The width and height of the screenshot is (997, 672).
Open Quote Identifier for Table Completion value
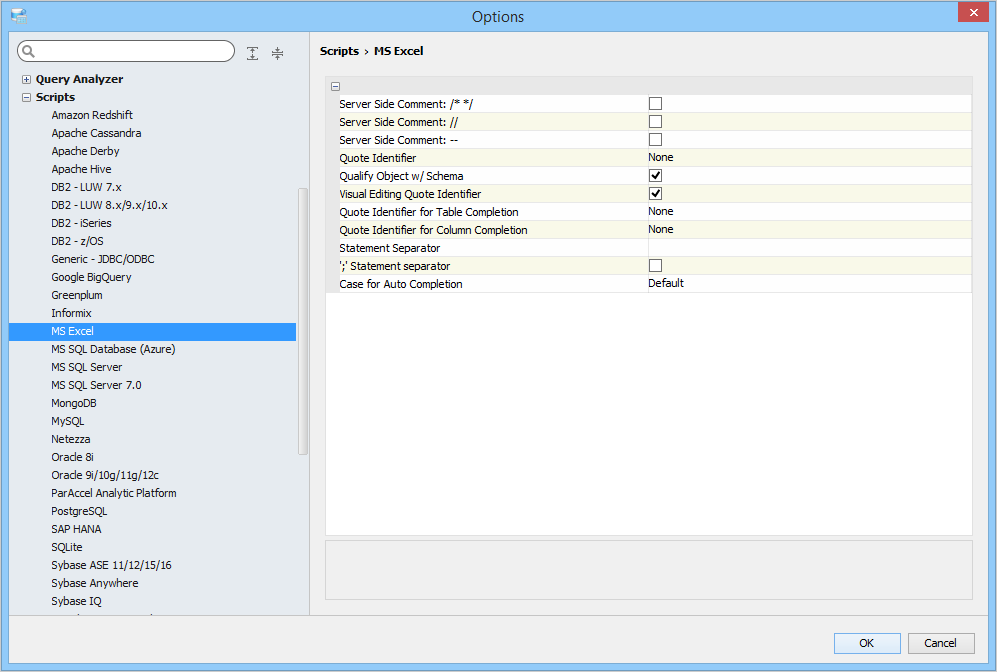point(809,212)
